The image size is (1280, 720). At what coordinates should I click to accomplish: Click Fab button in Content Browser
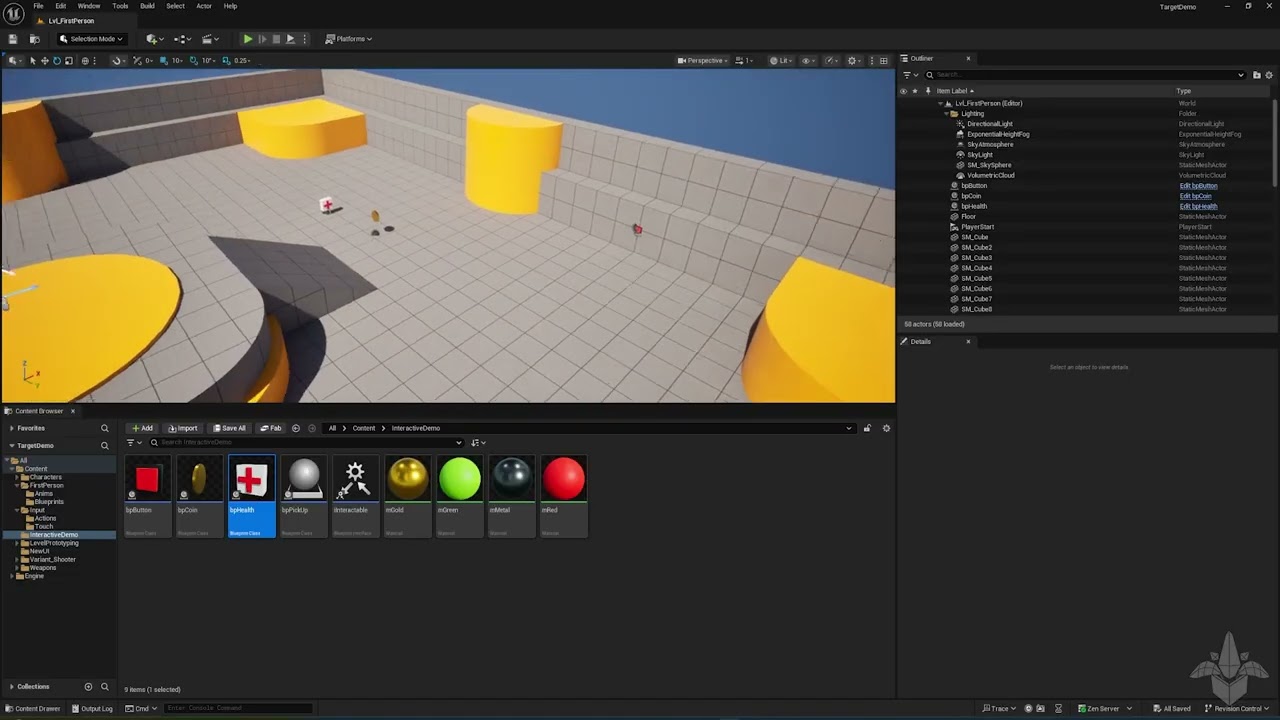coord(271,428)
